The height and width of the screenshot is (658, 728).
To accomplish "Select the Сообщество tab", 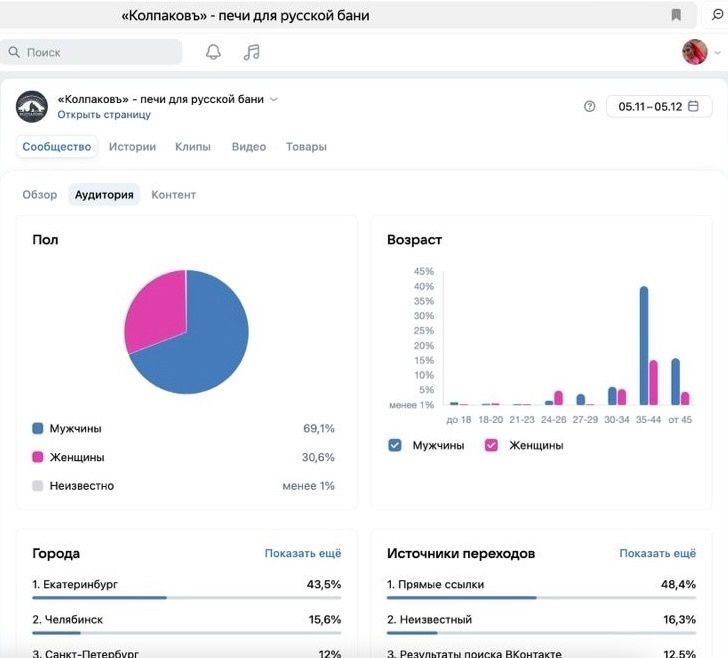I will [x=57, y=147].
